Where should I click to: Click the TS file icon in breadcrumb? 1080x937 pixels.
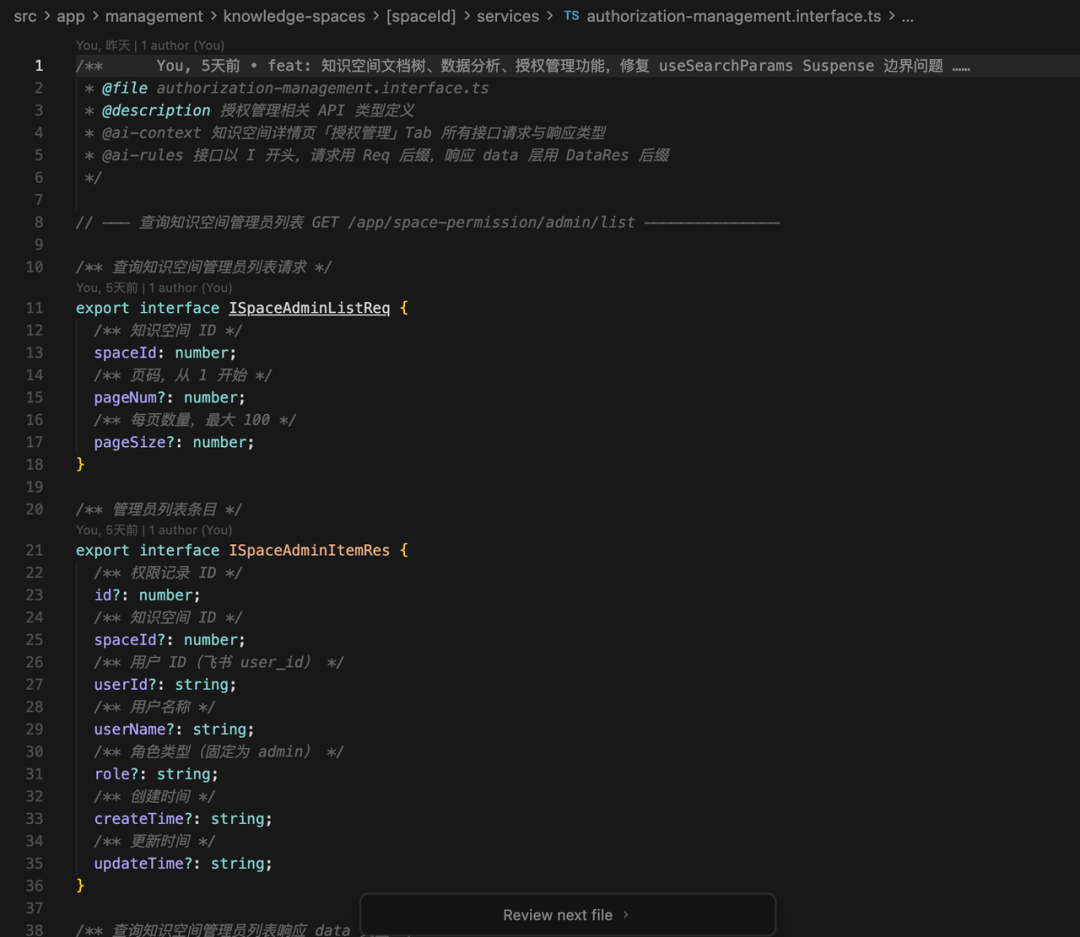tap(571, 16)
